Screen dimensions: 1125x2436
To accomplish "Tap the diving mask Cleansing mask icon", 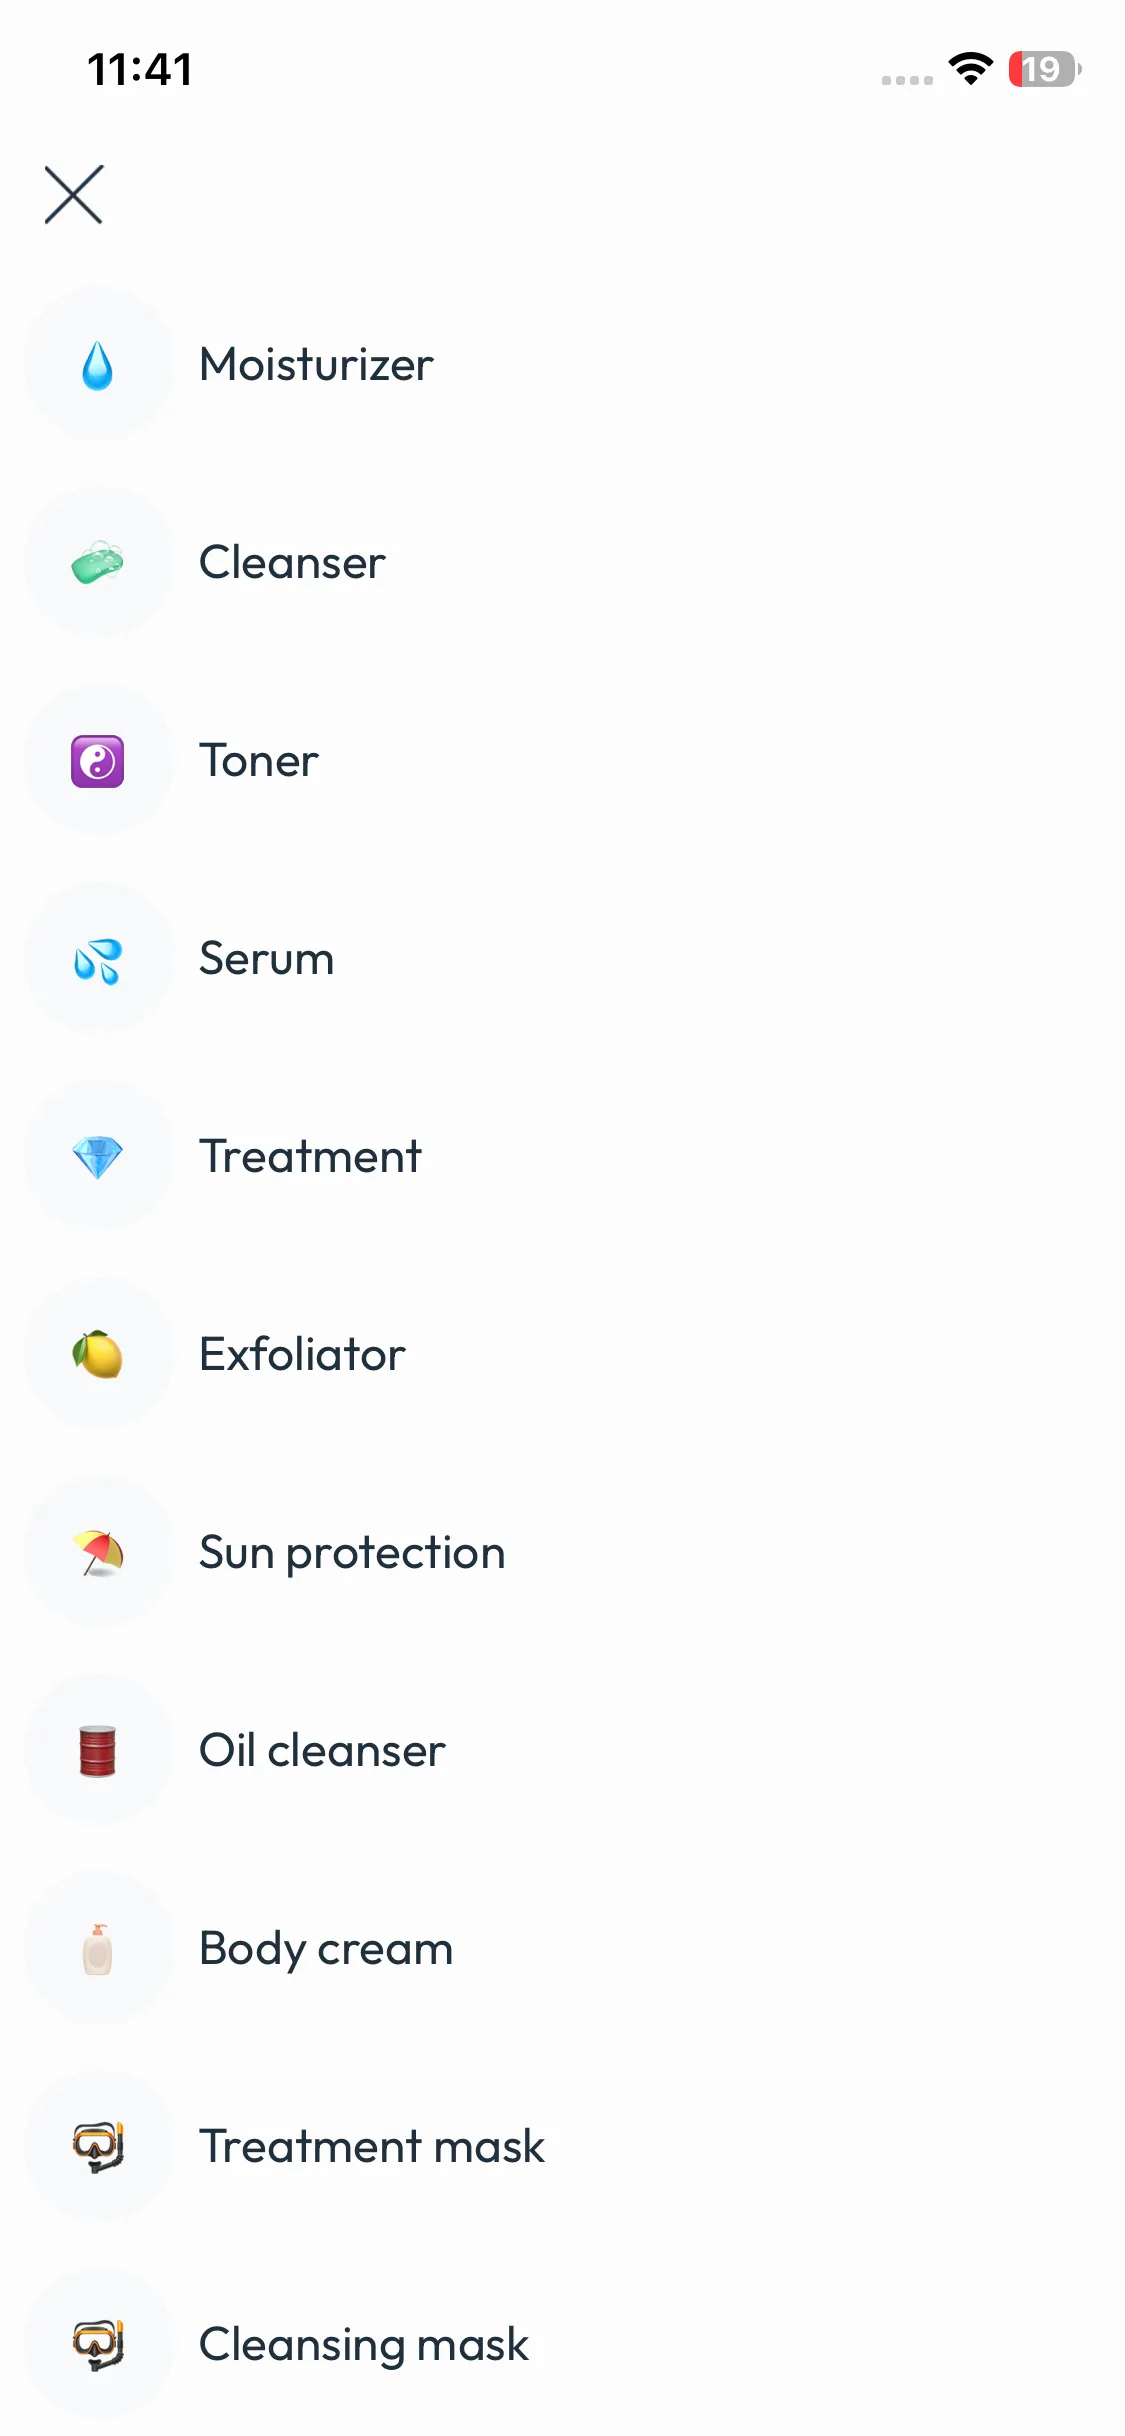I will click(x=98, y=2345).
